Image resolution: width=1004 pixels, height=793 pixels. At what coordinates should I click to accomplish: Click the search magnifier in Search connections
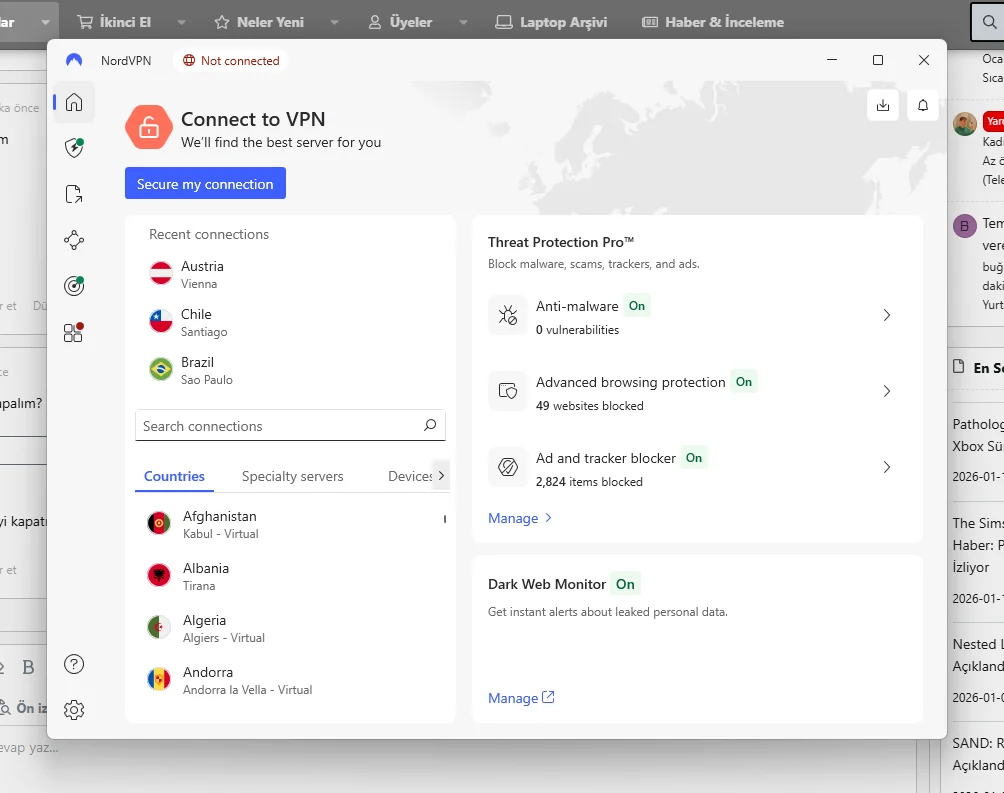430,425
